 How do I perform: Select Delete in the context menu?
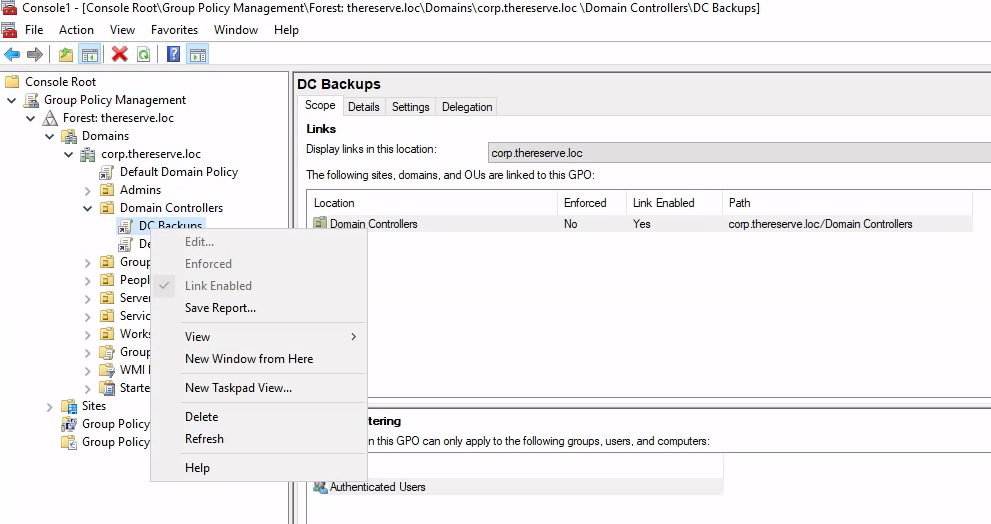coord(201,417)
